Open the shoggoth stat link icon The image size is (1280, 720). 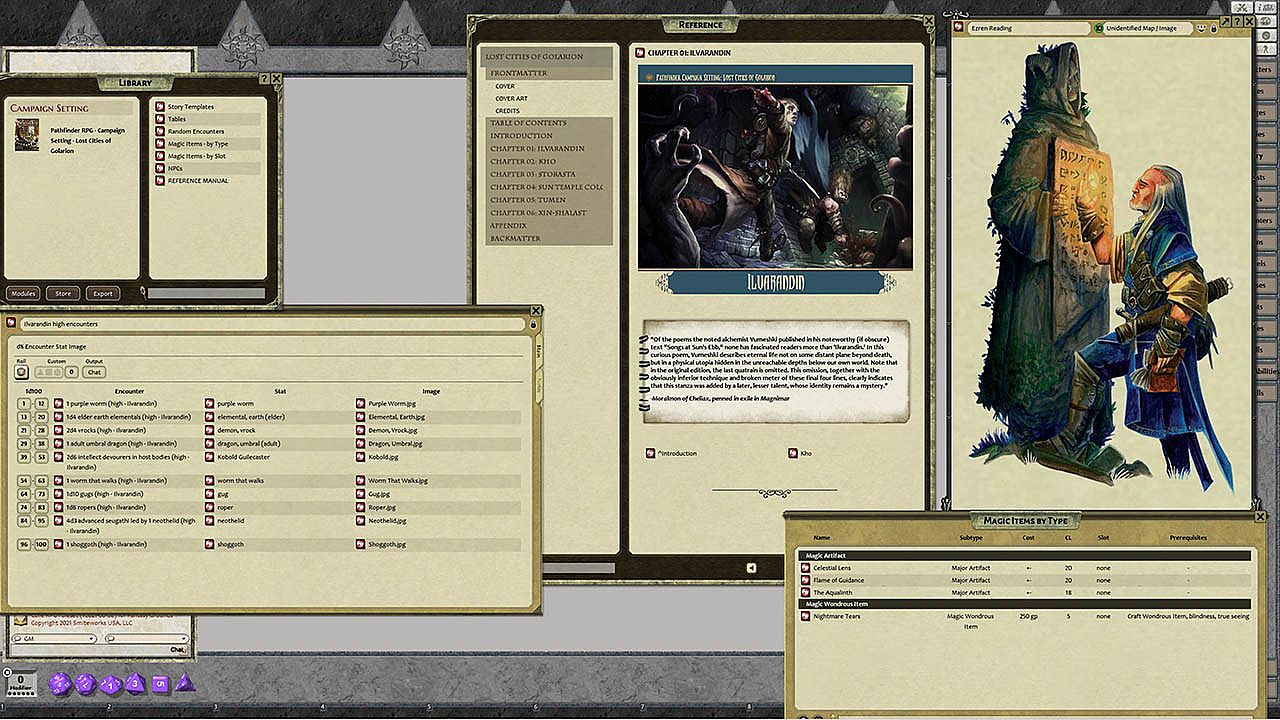tap(209, 545)
